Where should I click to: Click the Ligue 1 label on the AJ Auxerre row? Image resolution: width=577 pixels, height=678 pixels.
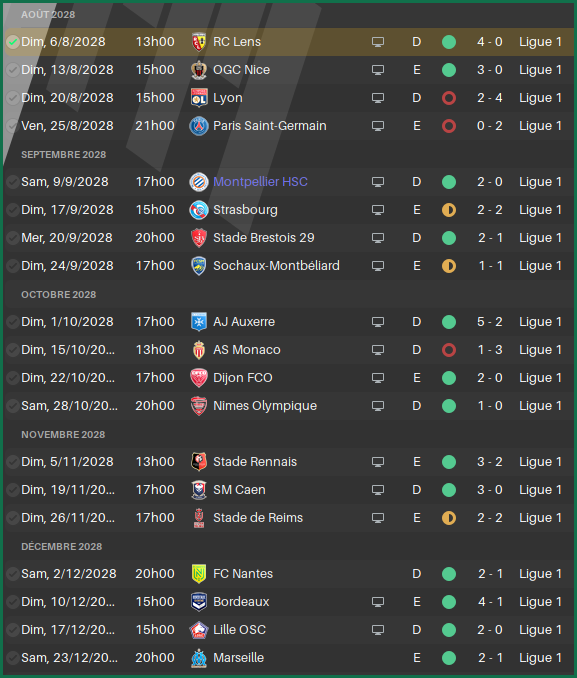point(540,322)
